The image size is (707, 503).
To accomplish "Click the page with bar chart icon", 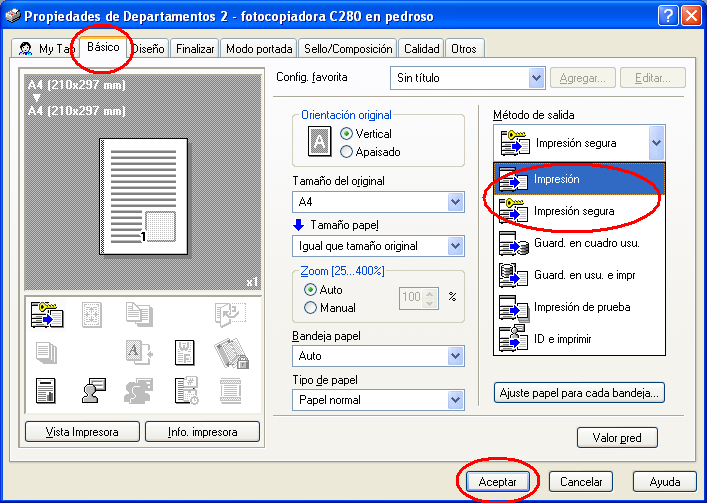I will coord(46,390).
